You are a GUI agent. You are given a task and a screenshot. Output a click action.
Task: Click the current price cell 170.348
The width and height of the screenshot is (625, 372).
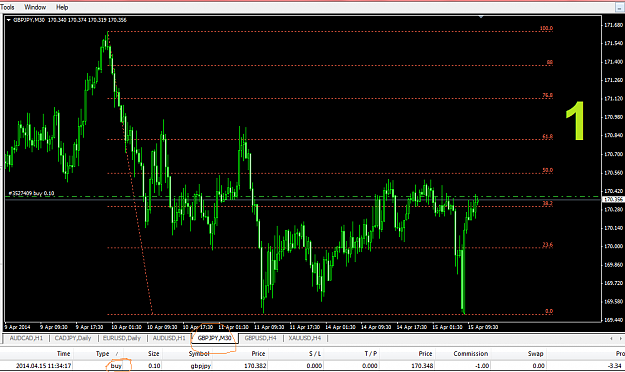tap(422, 366)
